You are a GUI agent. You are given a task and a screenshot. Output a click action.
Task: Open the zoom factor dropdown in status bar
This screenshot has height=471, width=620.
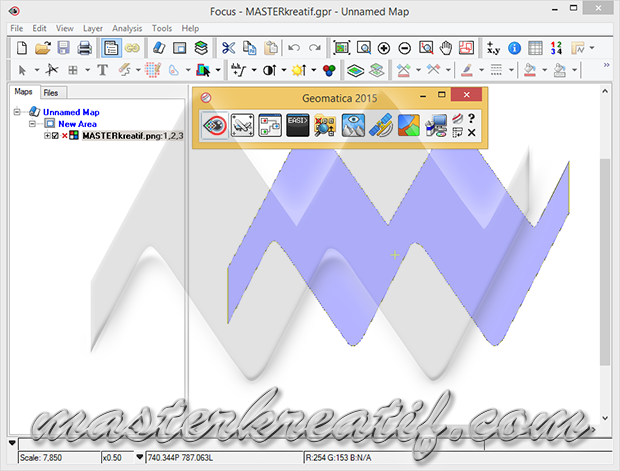point(139,457)
